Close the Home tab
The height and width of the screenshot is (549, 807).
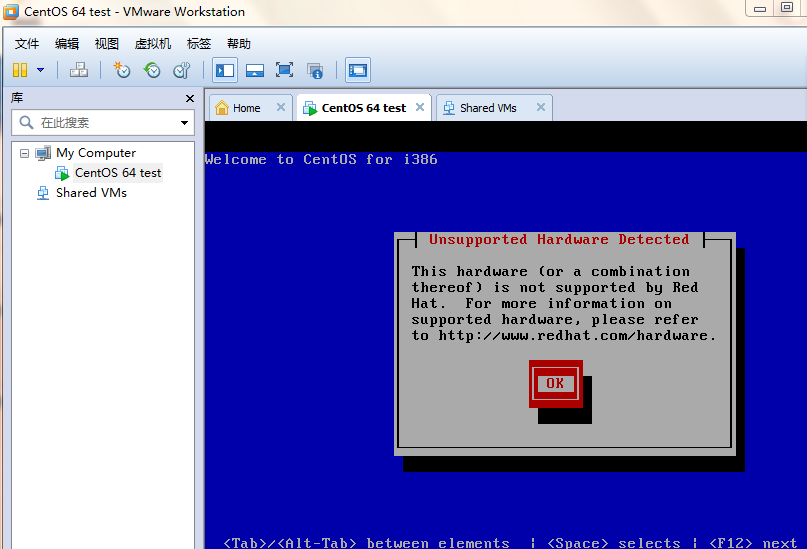pos(280,107)
